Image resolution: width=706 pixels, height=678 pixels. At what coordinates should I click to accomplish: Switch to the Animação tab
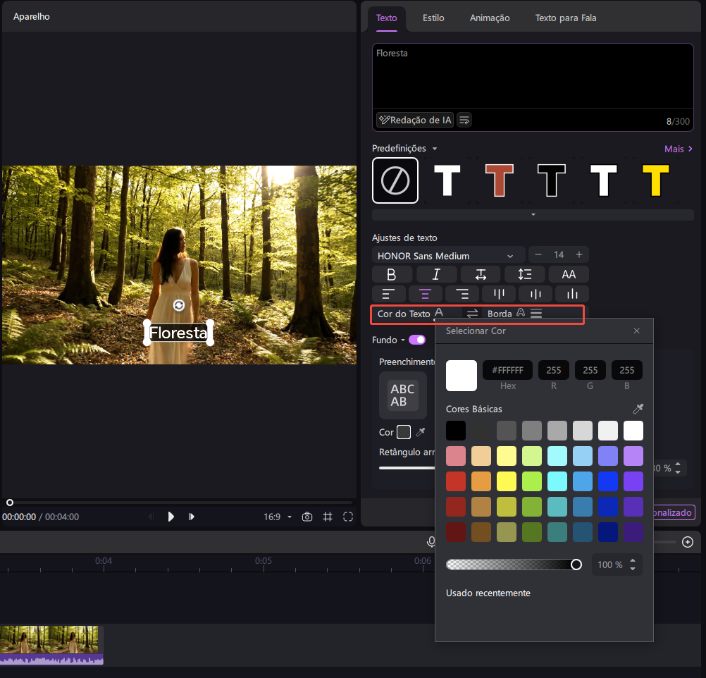[489, 18]
